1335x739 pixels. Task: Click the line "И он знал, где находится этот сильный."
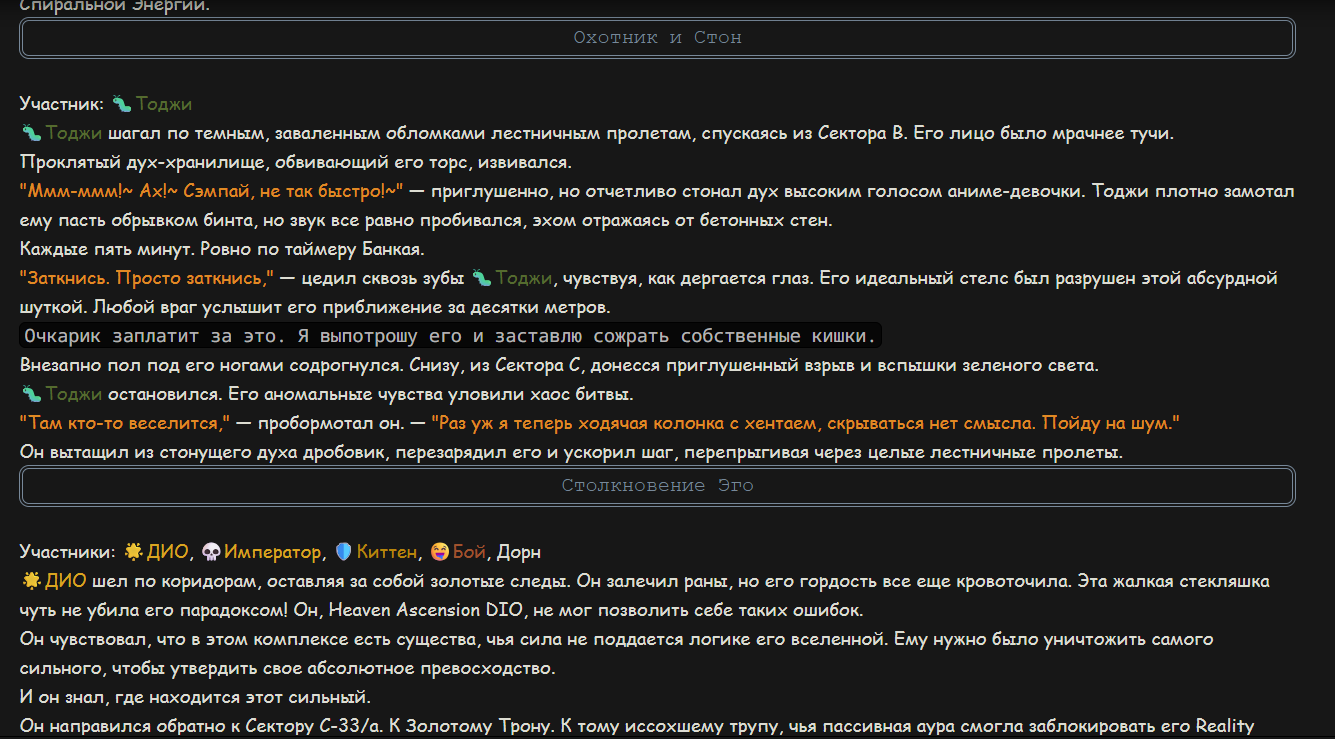[196, 697]
